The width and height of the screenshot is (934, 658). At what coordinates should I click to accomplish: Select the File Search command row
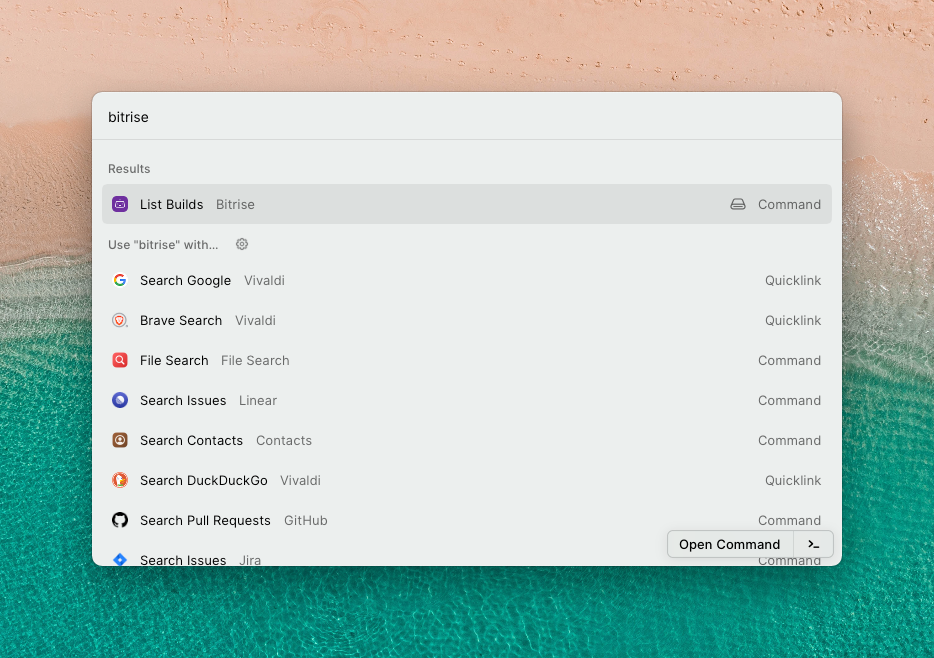466,360
